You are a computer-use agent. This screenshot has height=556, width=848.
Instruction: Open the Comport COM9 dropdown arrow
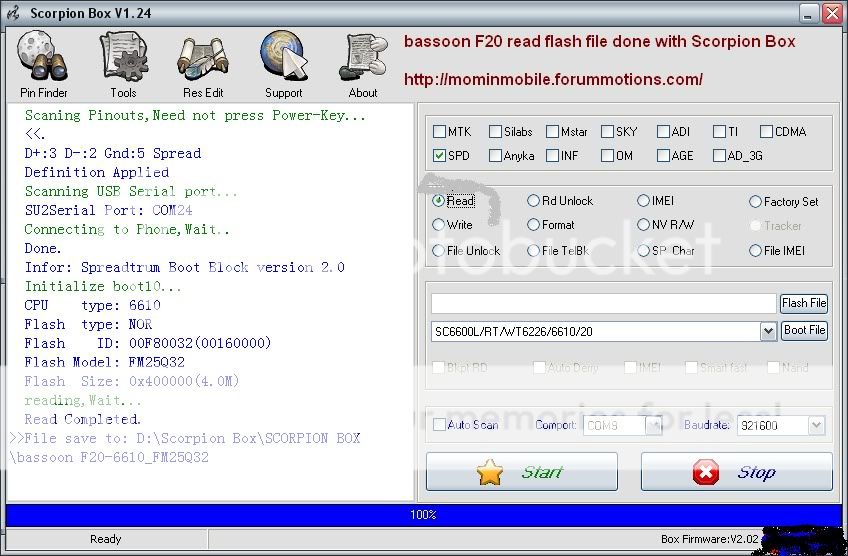654,425
